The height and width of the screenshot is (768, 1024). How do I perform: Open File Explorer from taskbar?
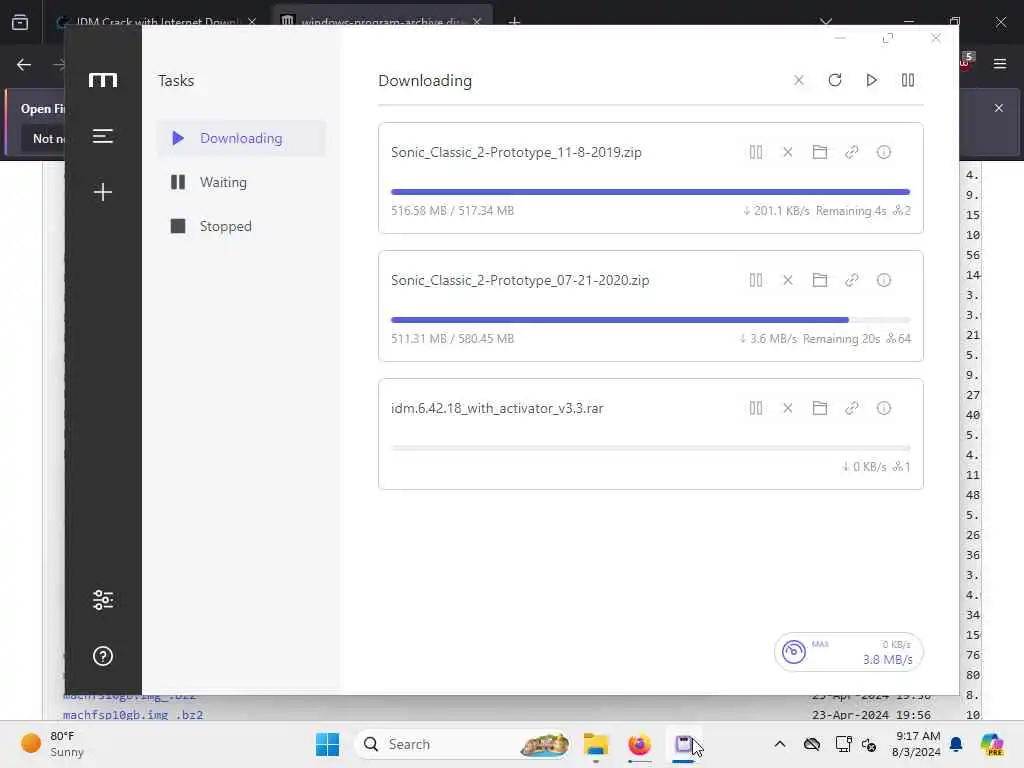pyautogui.click(x=596, y=744)
